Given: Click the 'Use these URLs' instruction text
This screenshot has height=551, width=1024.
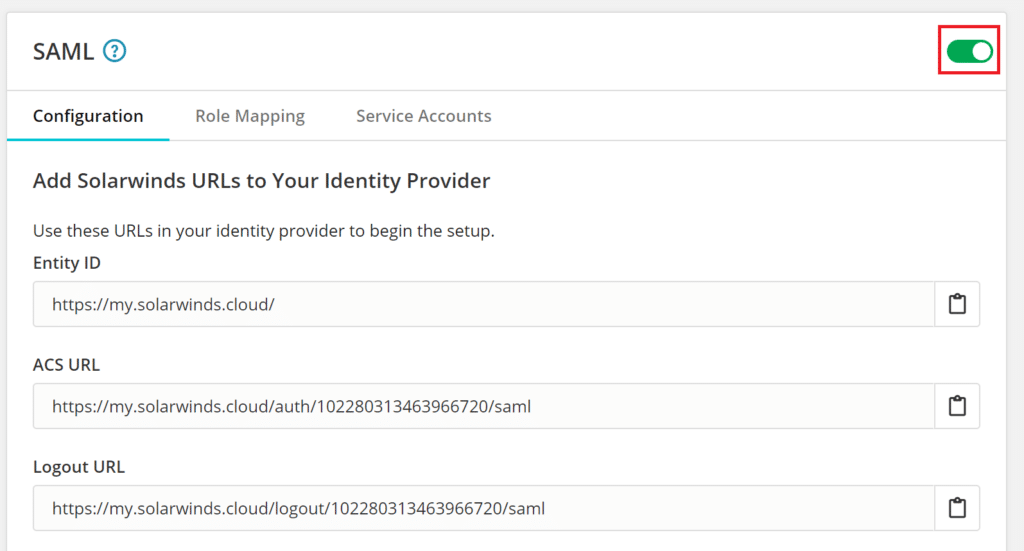Looking at the screenshot, I should (264, 231).
